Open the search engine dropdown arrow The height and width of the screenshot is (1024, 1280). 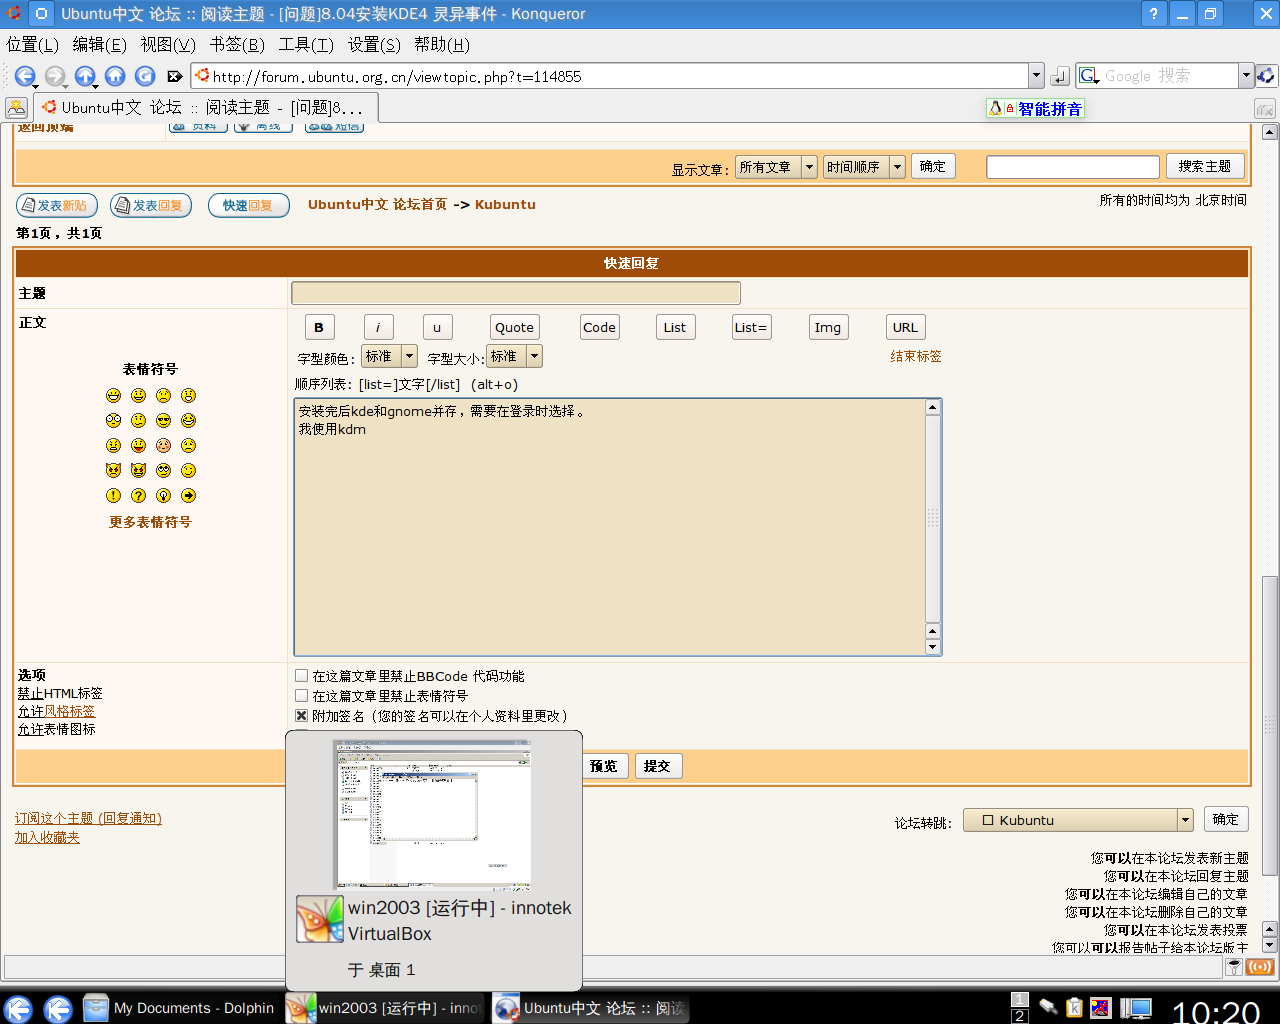[1246, 76]
